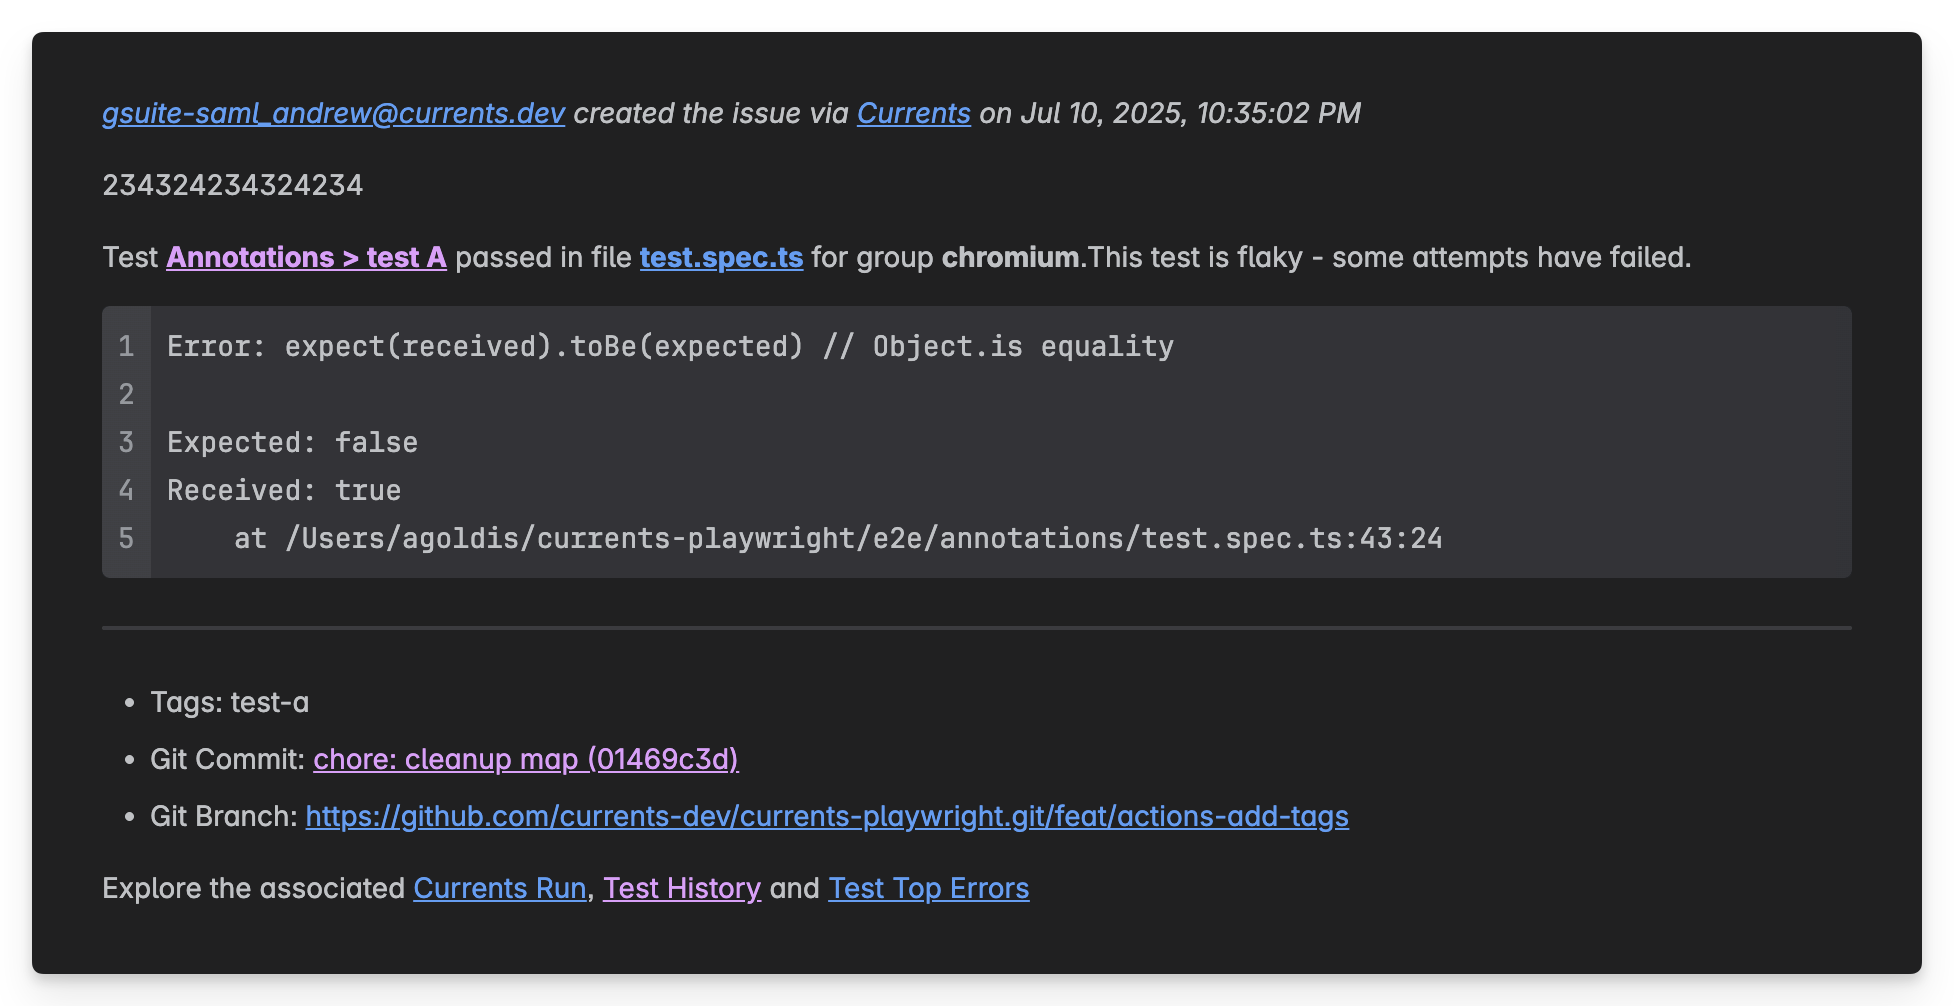Image resolution: width=1954 pixels, height=1006 pixels.
Task: Click the 'Error: expect(received)' code line
Action: (670, 346)
